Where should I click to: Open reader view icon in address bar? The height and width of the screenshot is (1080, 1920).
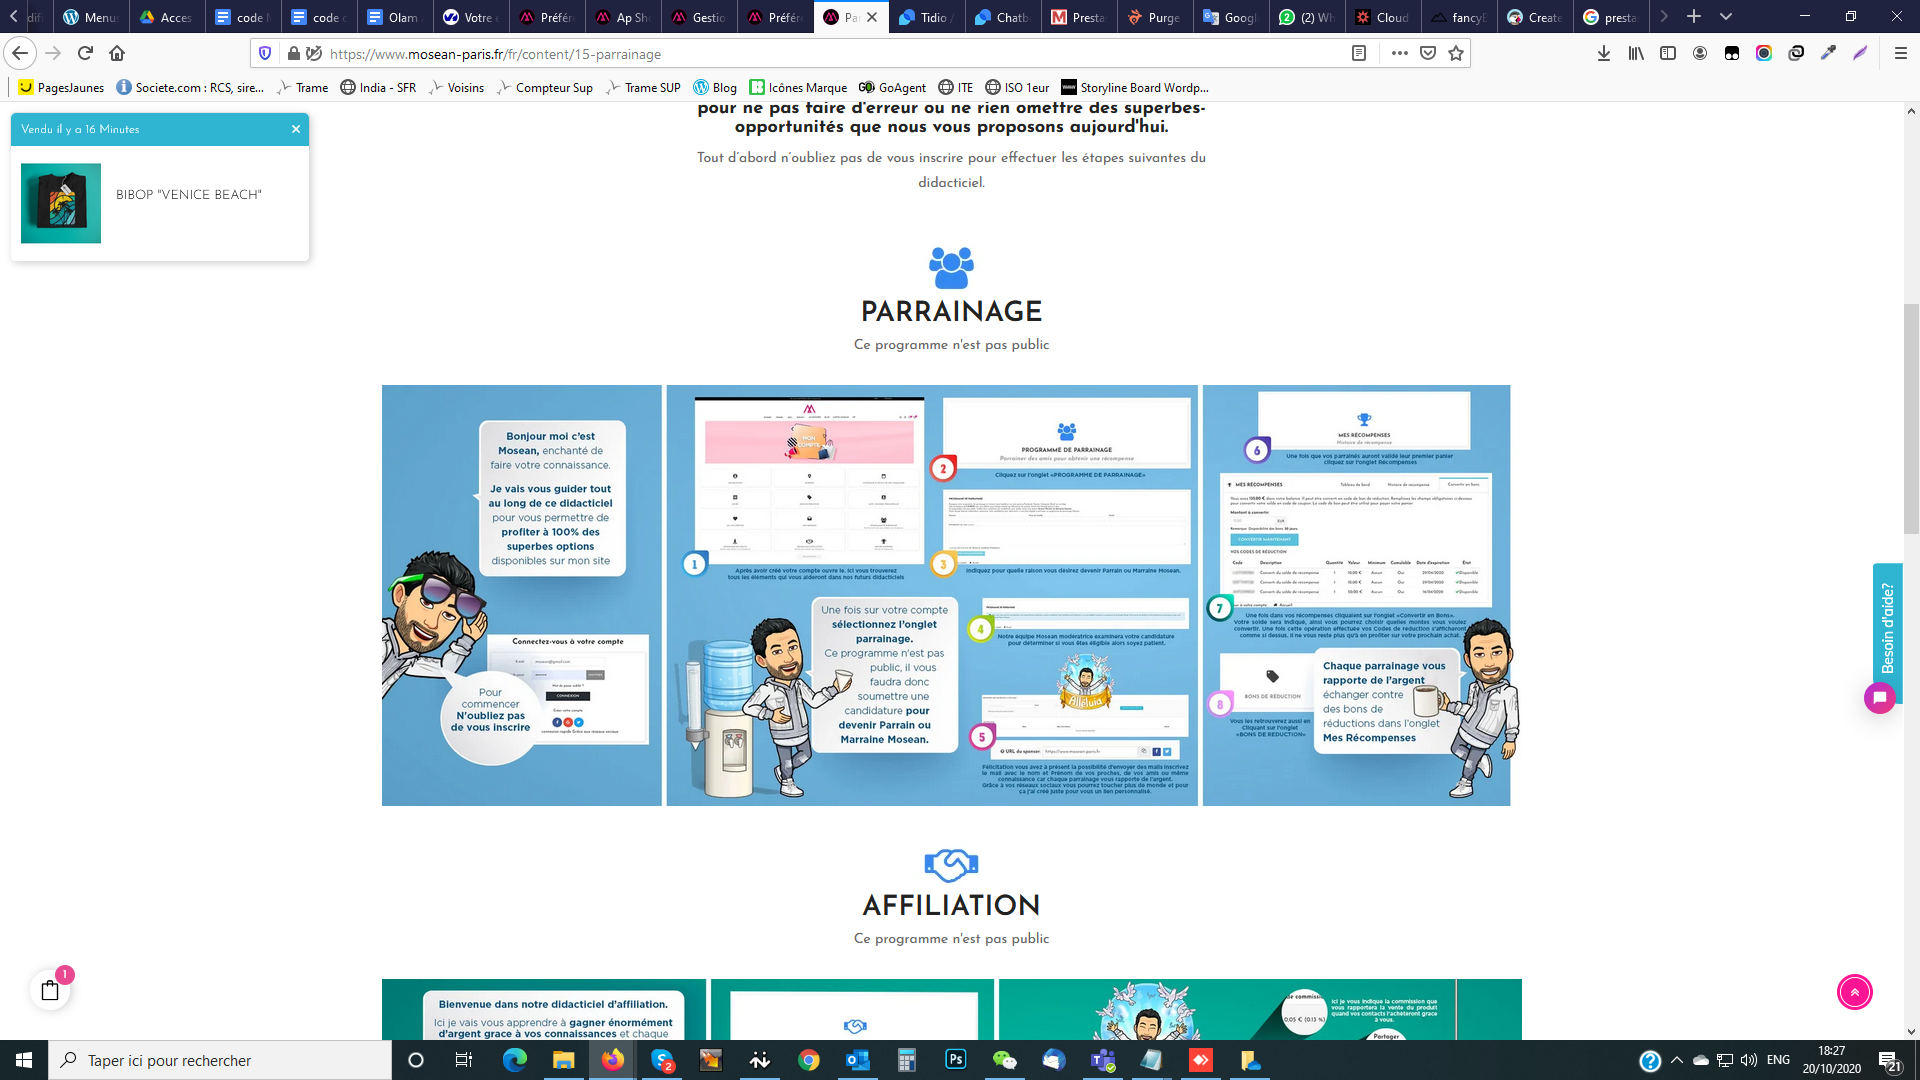pos(1358,53)
